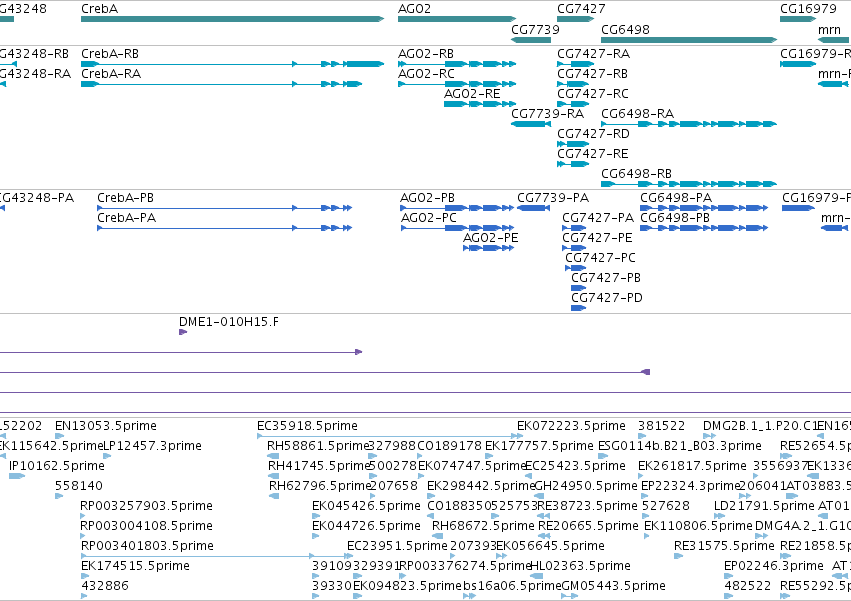Select the EK072223.5prime EST label

(x=571, y=426)
